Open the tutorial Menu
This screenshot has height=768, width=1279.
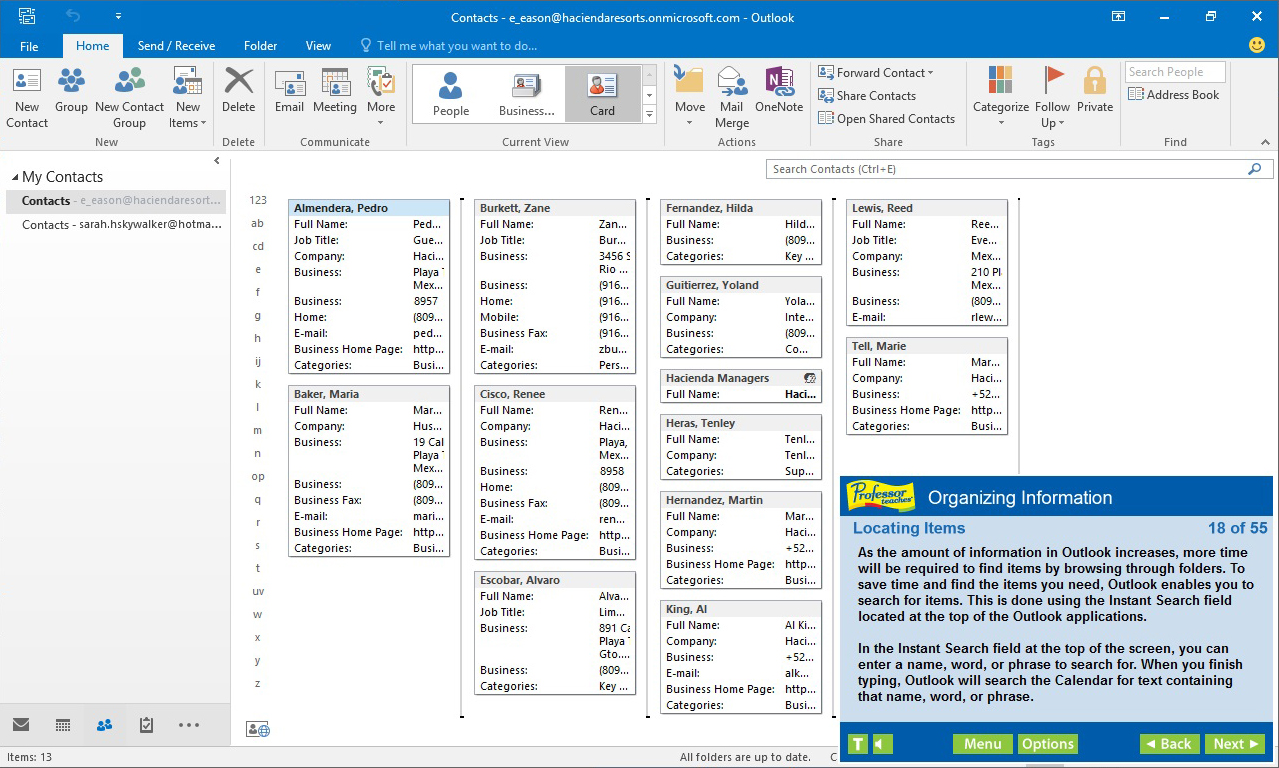[x=982, y=744]
